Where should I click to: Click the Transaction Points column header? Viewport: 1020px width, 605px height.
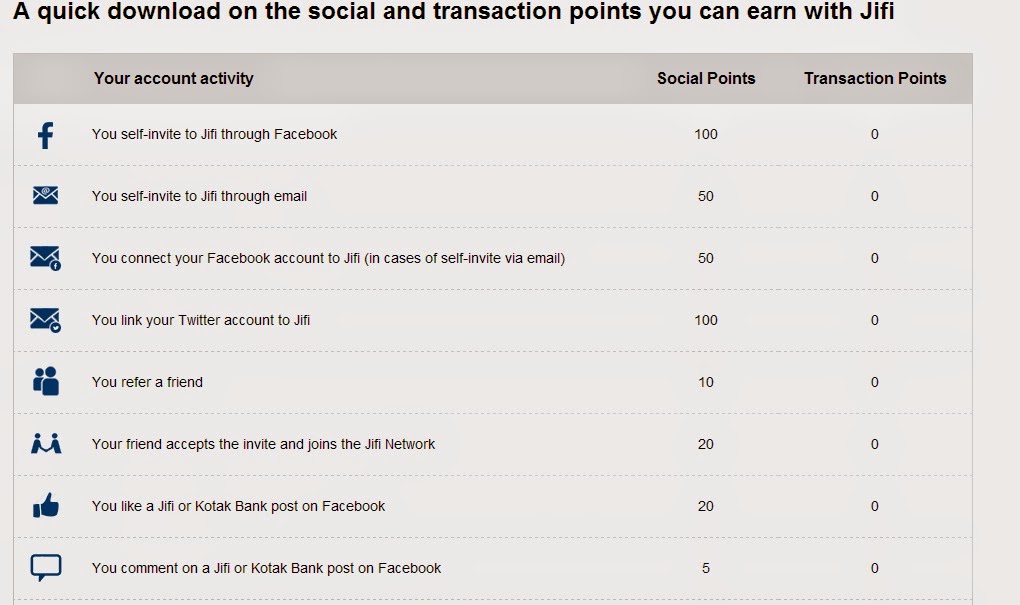(874, 78)
